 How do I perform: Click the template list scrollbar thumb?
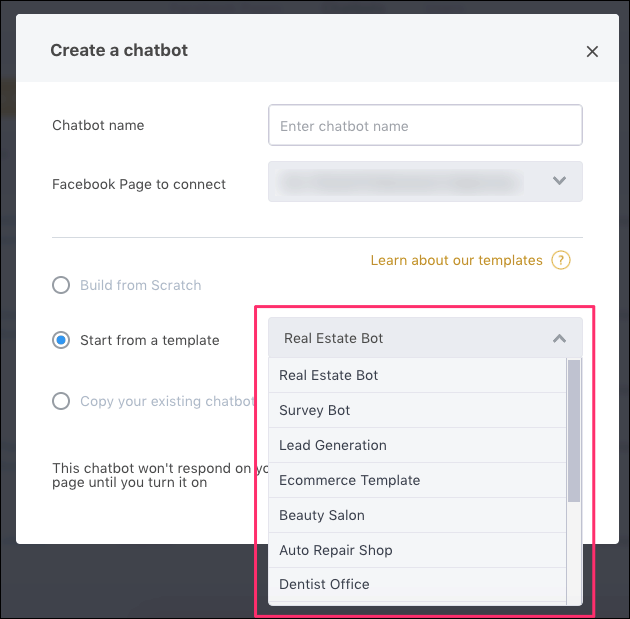(574, 431)
